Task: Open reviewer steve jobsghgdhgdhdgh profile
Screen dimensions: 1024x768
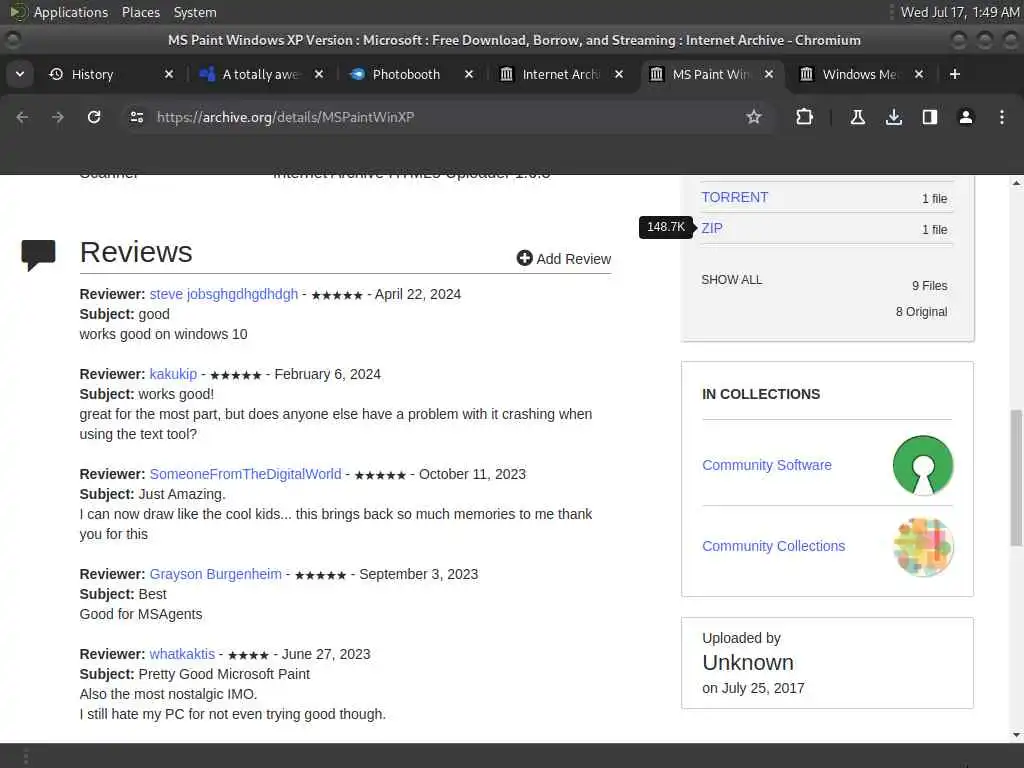Action: [223, 294]
